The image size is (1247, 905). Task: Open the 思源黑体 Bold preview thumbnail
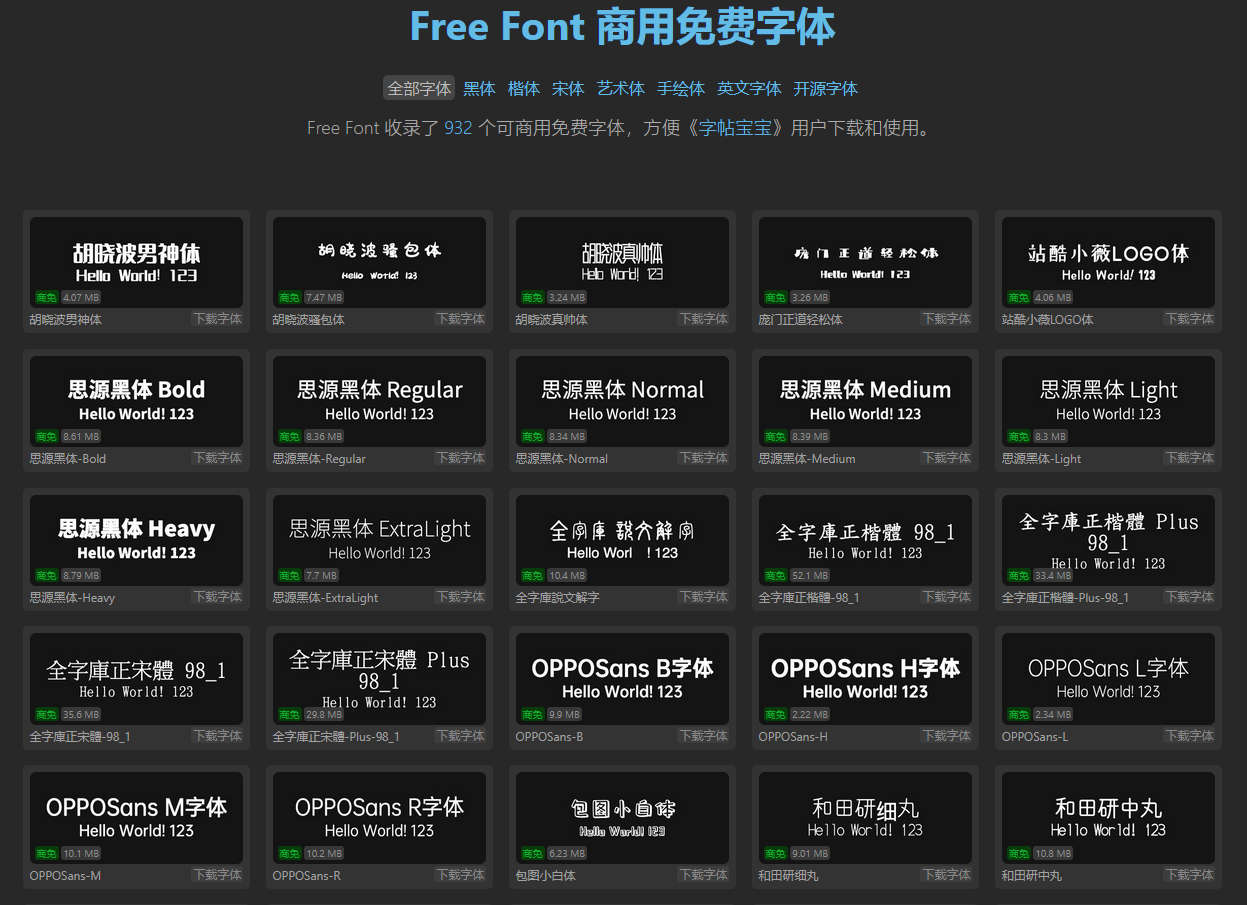(136, 401)
